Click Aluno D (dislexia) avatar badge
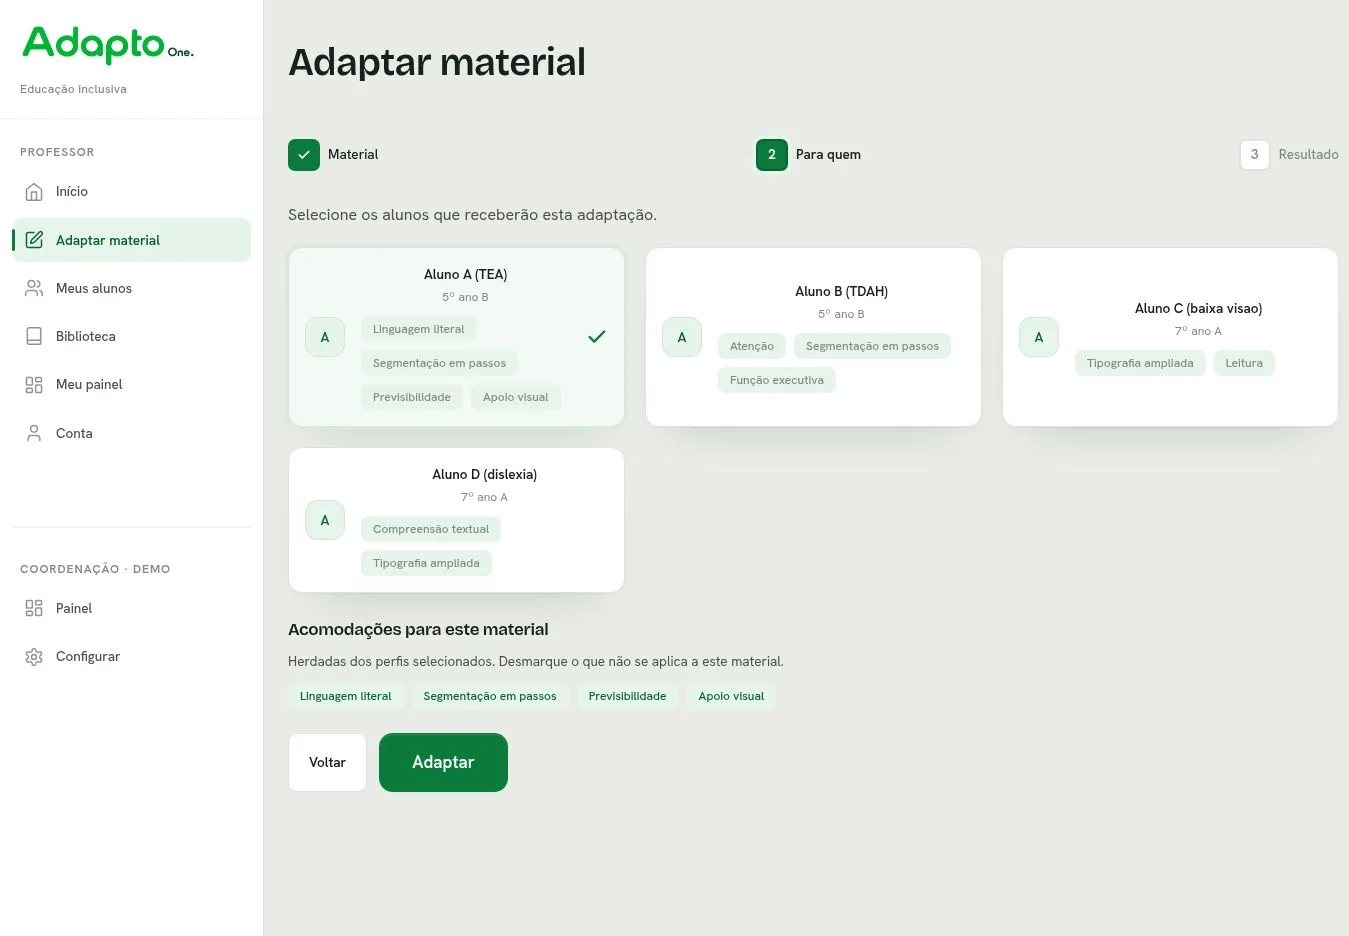This screenshot has width=1349, height=936. [325, 520]
